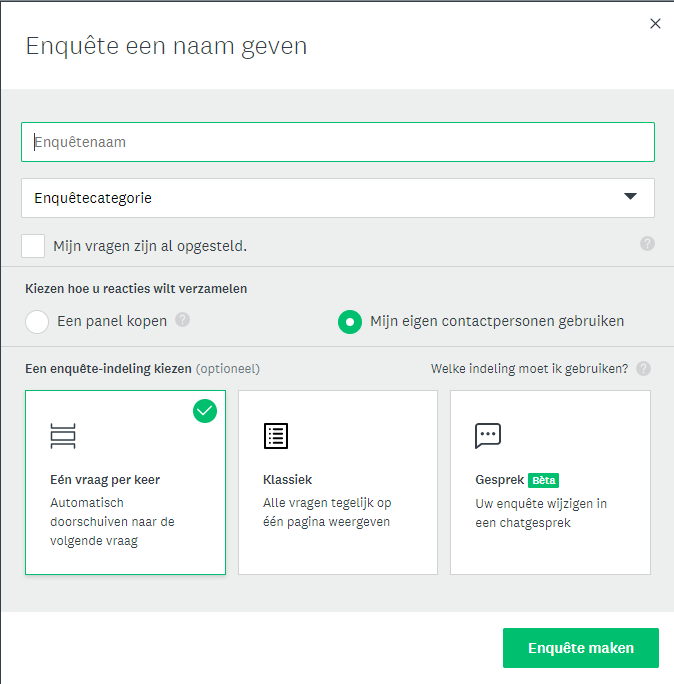Click 'Welke indeling moet ik gebruiken?' link

529,369
